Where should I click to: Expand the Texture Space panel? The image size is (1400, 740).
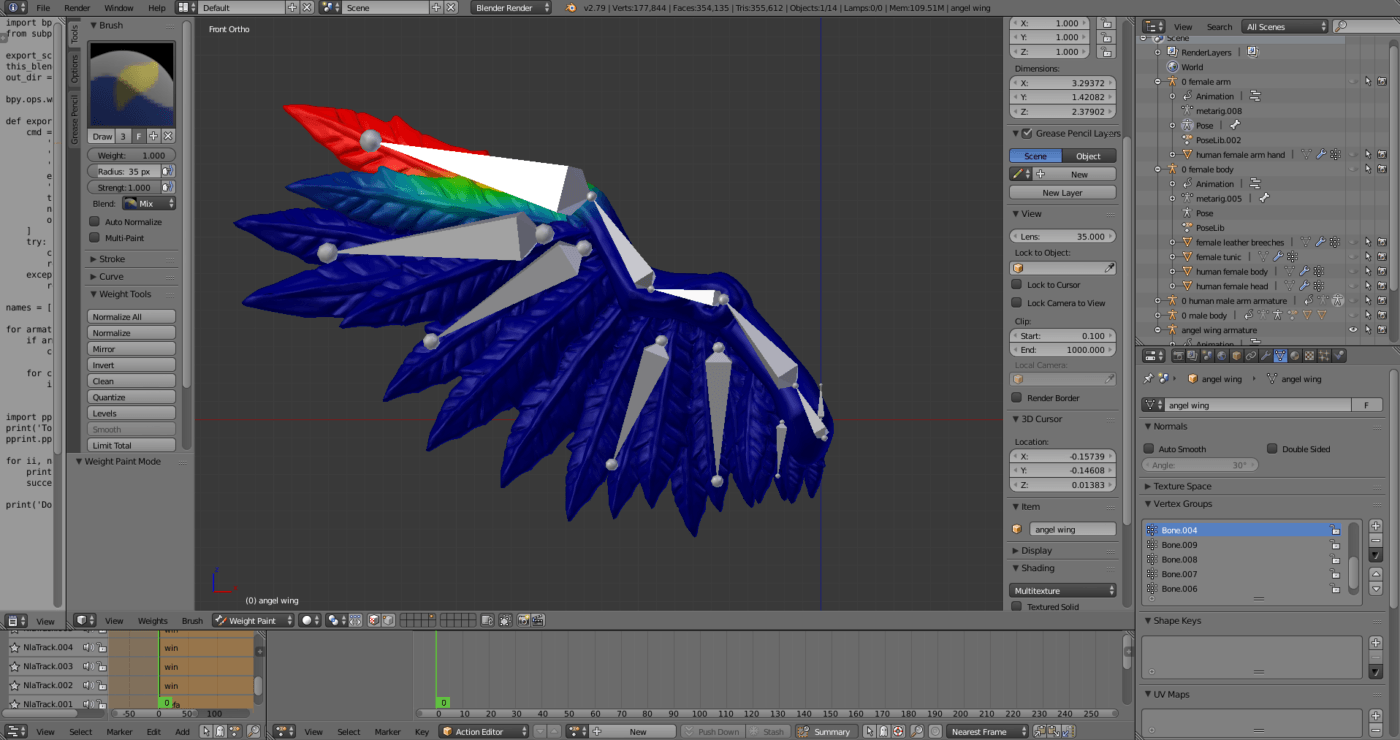(1182, 486)
